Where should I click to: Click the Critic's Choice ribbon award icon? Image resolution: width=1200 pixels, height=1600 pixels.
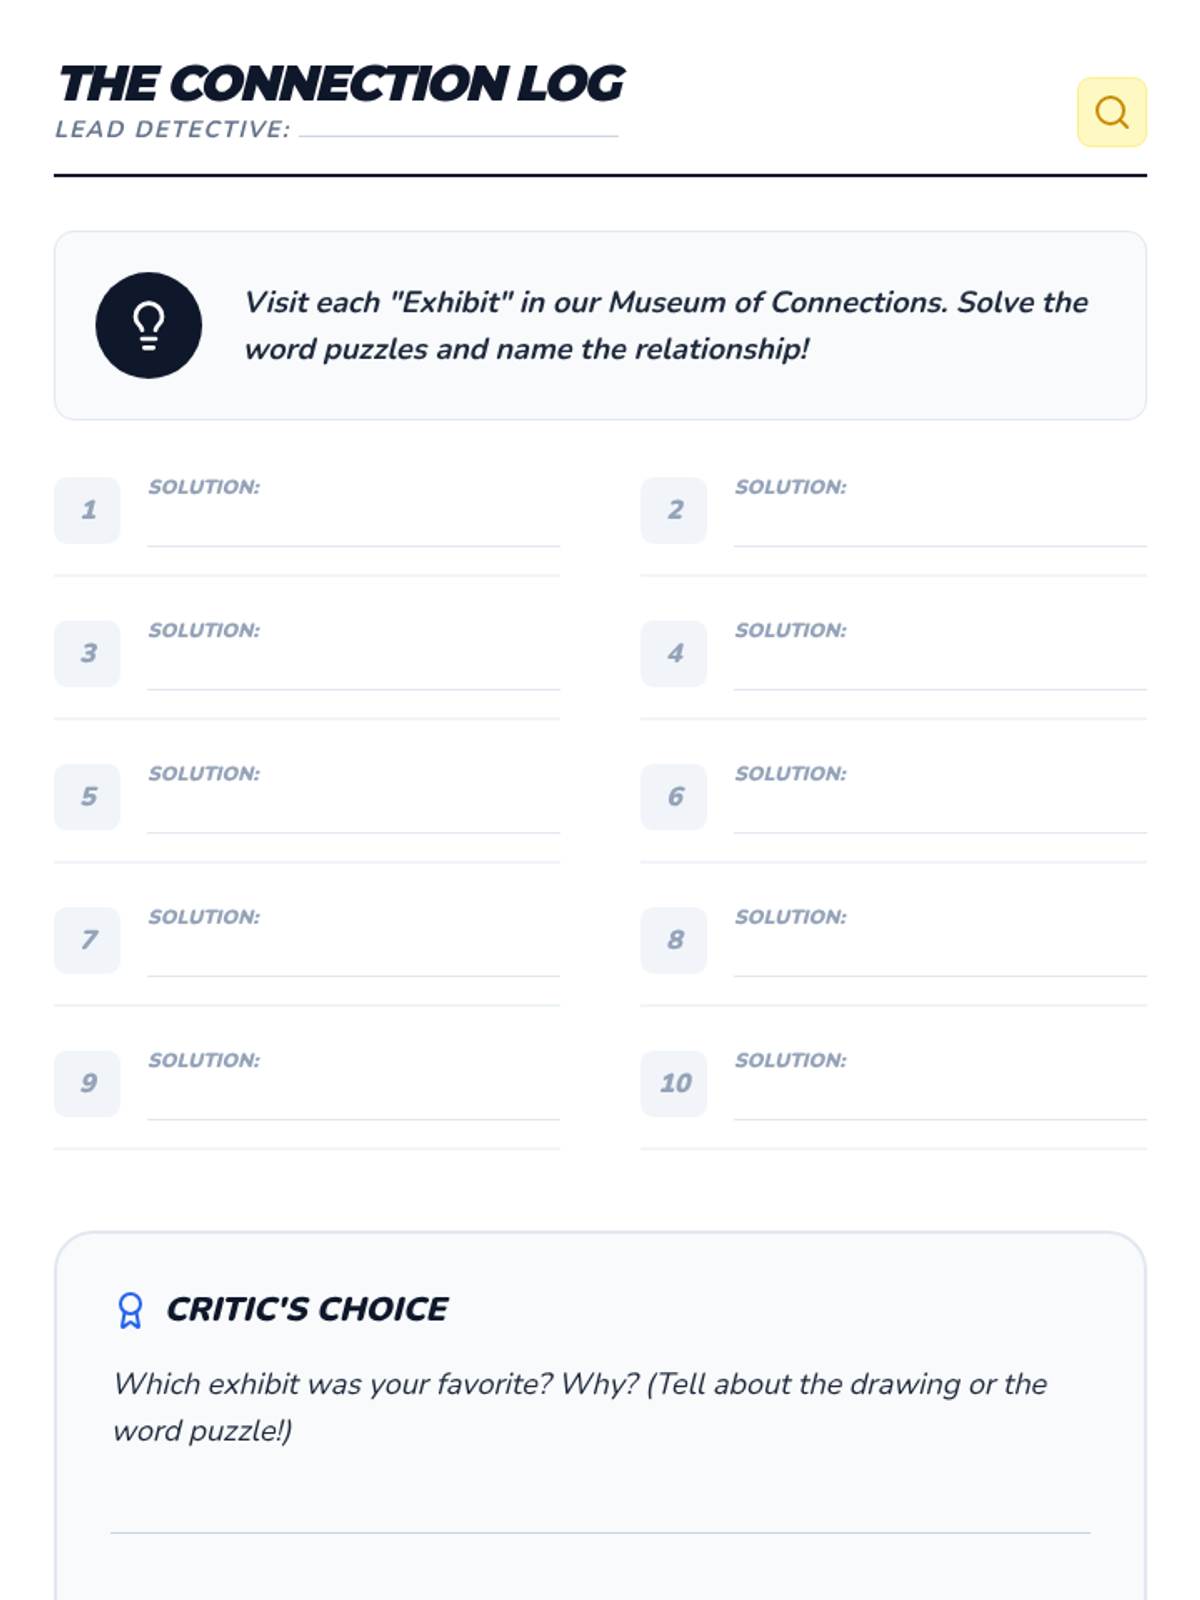click(130, 1310)
